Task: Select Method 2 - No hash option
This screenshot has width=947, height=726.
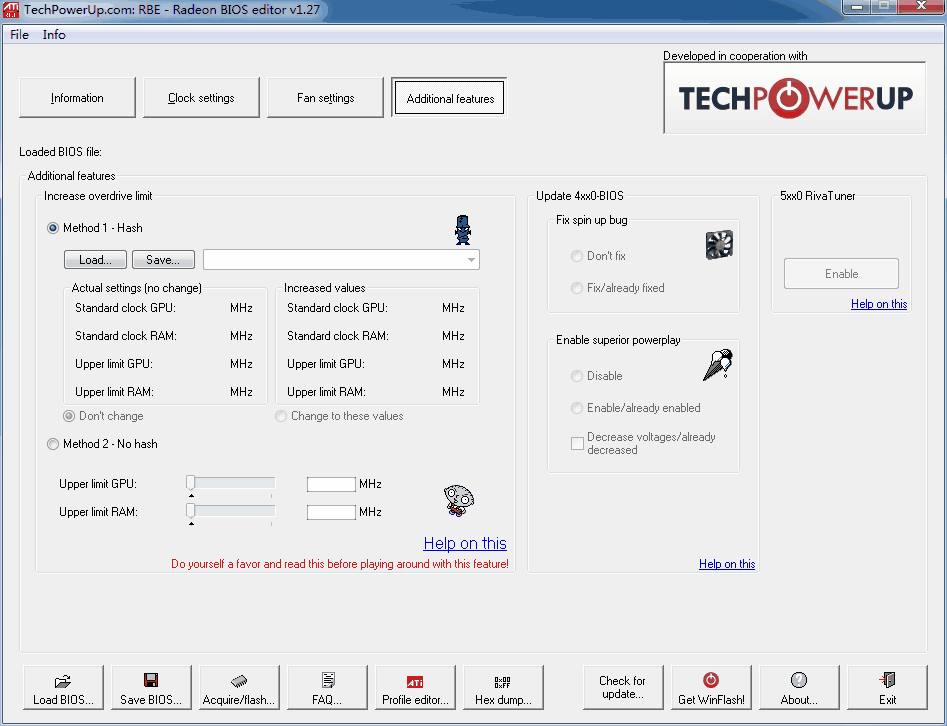Action: (x=54, y=444)
